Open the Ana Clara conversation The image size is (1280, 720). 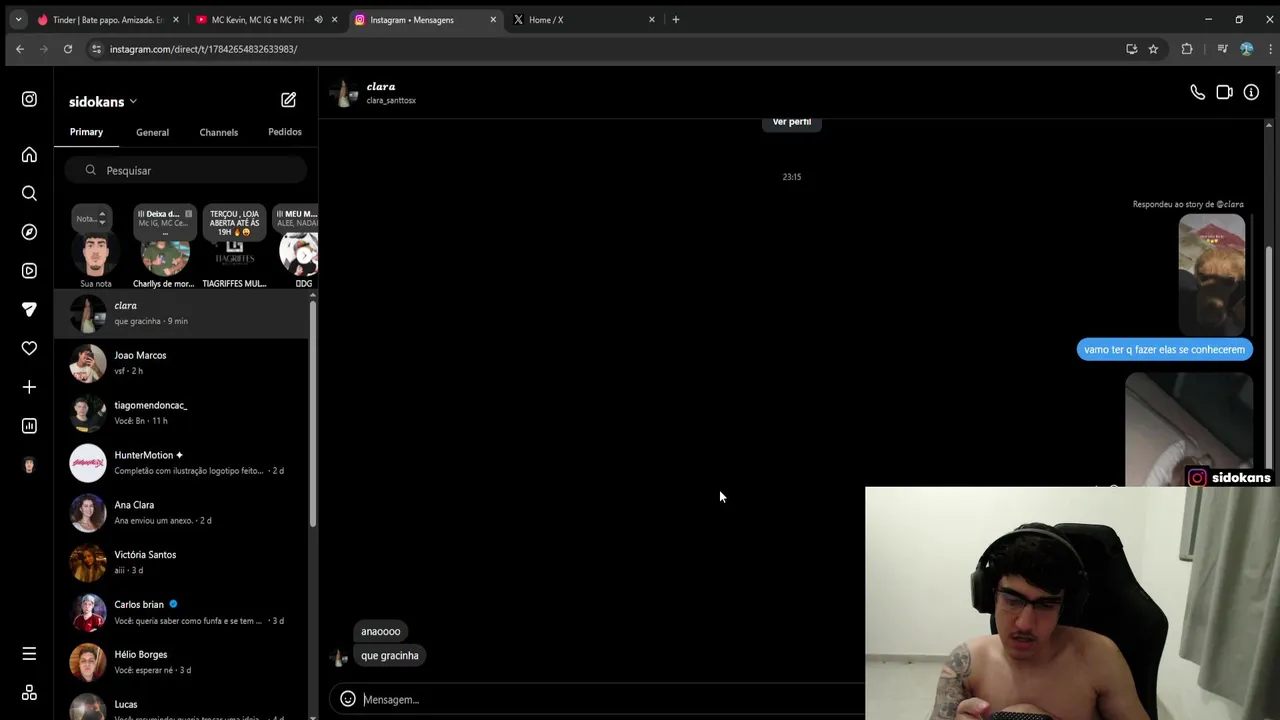tap(183, 513)
